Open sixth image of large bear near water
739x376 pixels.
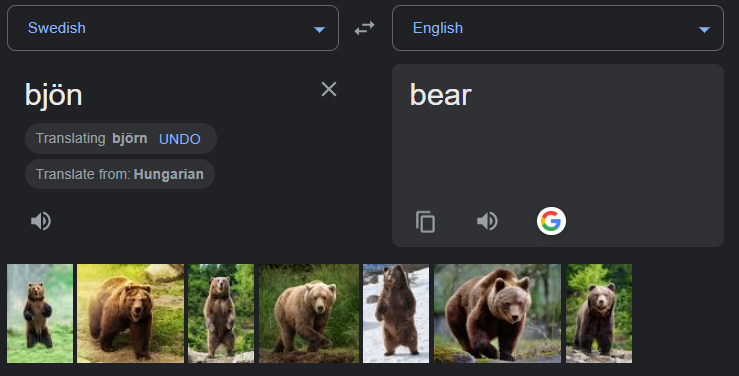[x=498, y=313]
